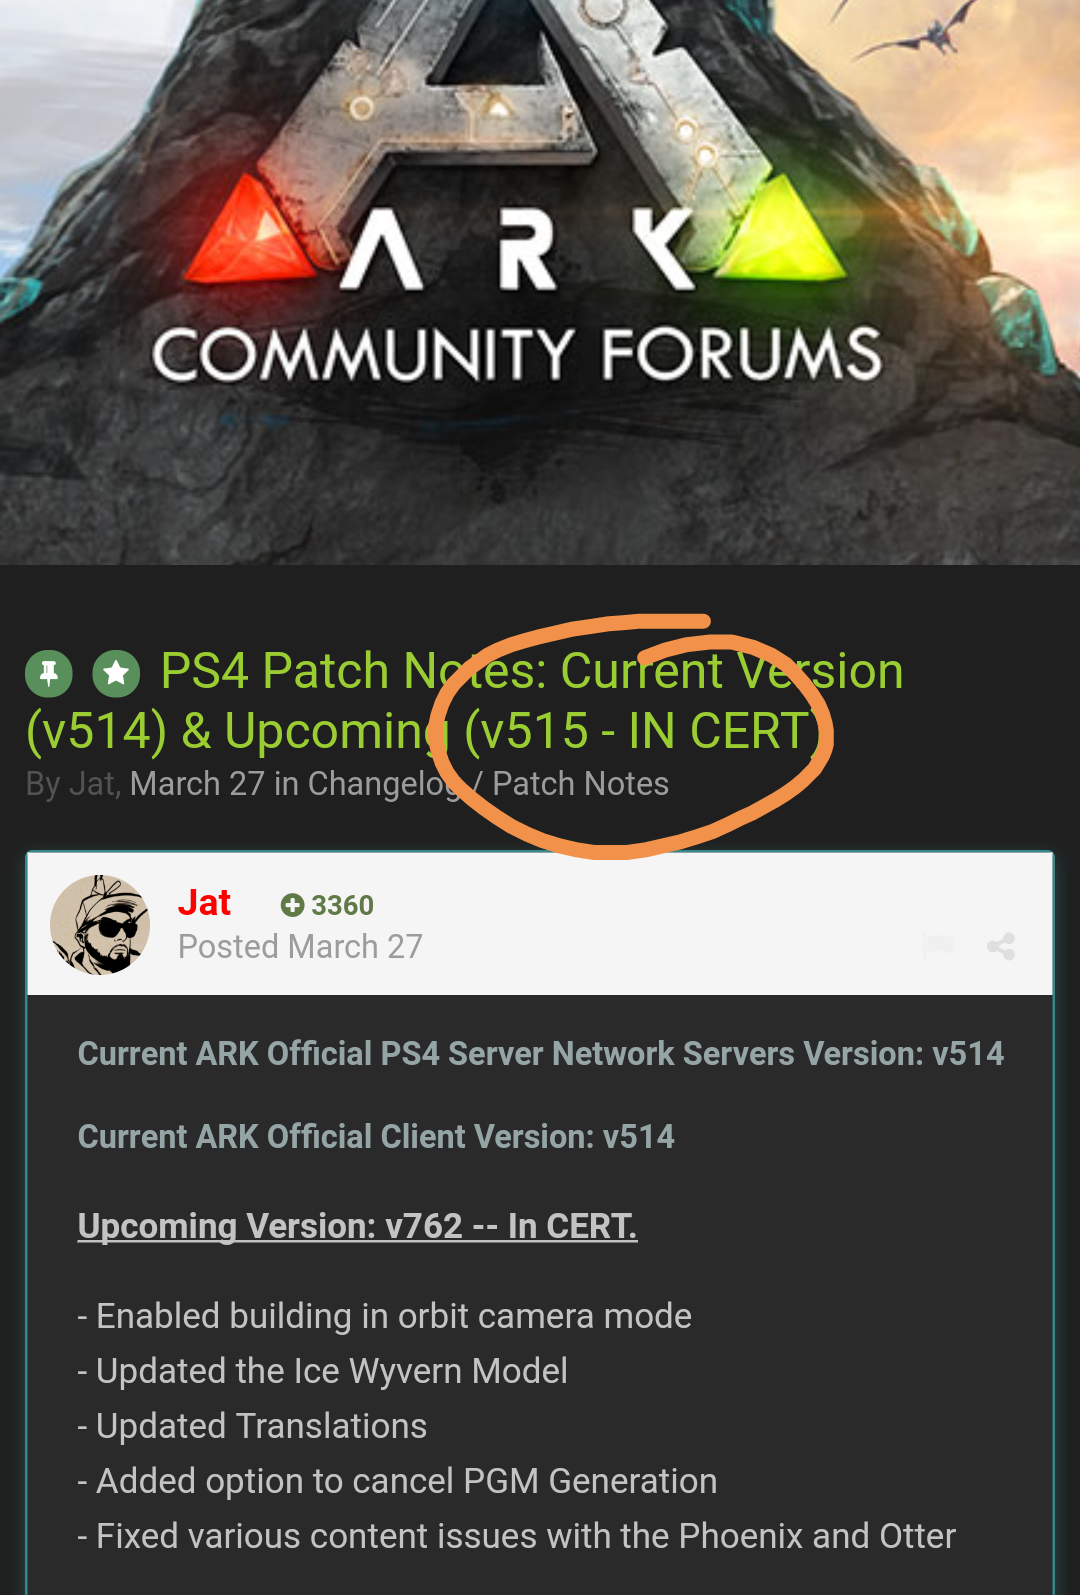Screen dimensions: 1080x1595
Task: Click the red Jat username in the post header
Action: click(x=204, y=903)
